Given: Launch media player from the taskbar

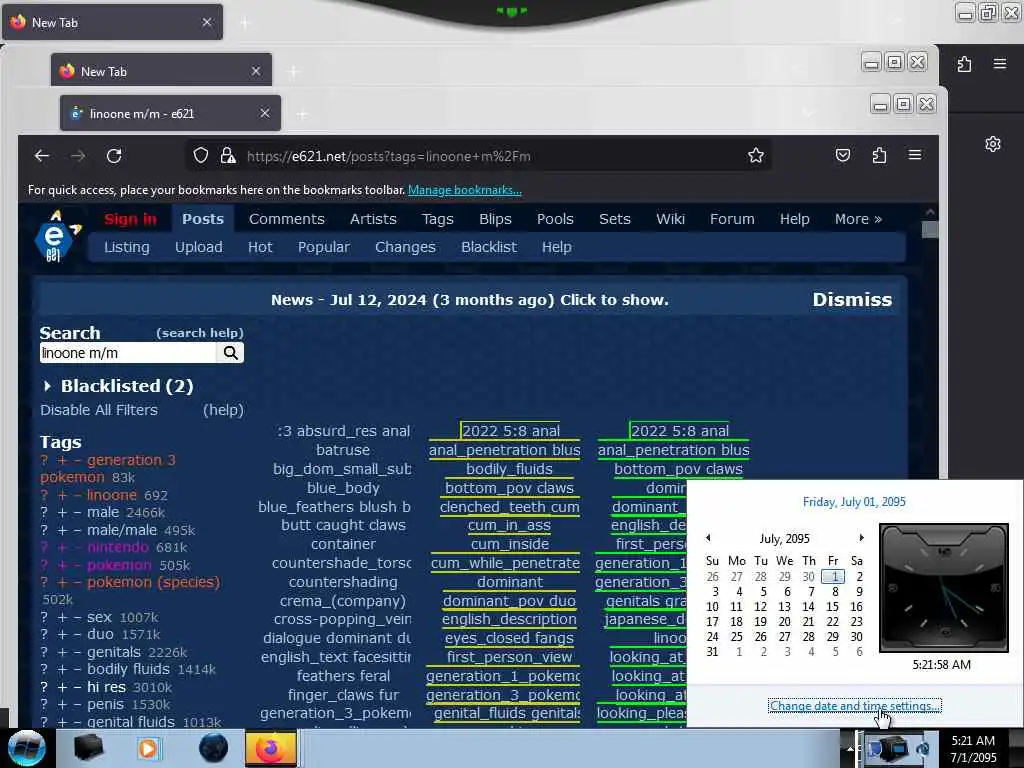Looking at the screenshot, I should click(148, 748).
